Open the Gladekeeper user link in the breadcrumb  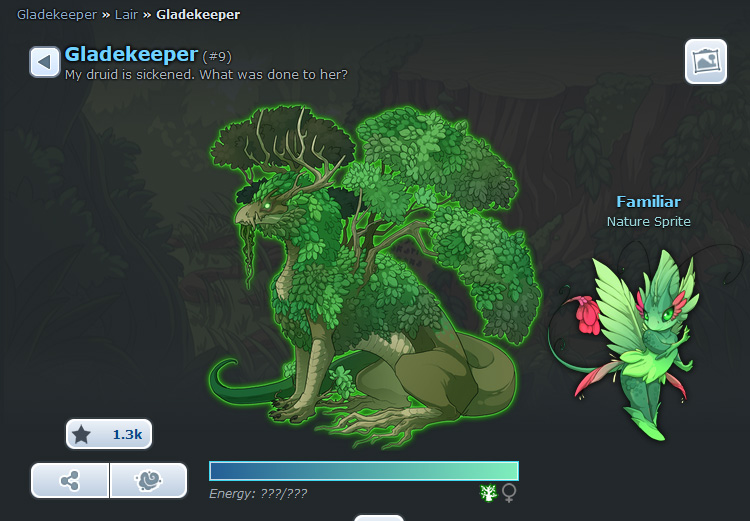coord(57,15)
